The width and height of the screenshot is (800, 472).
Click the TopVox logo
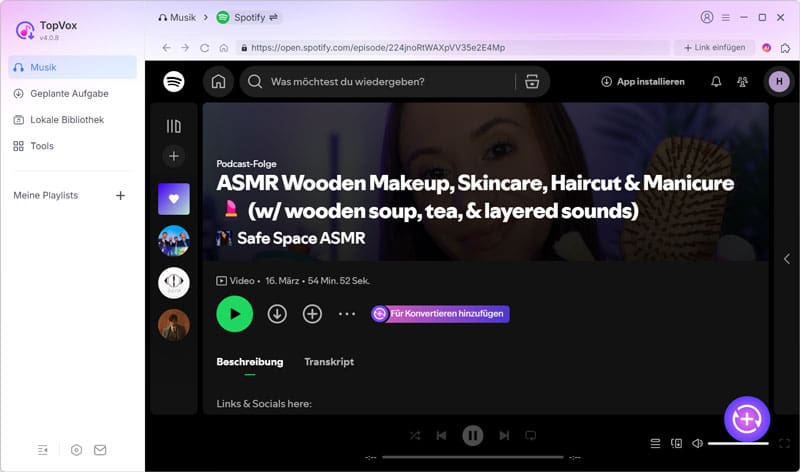[24, 30]
